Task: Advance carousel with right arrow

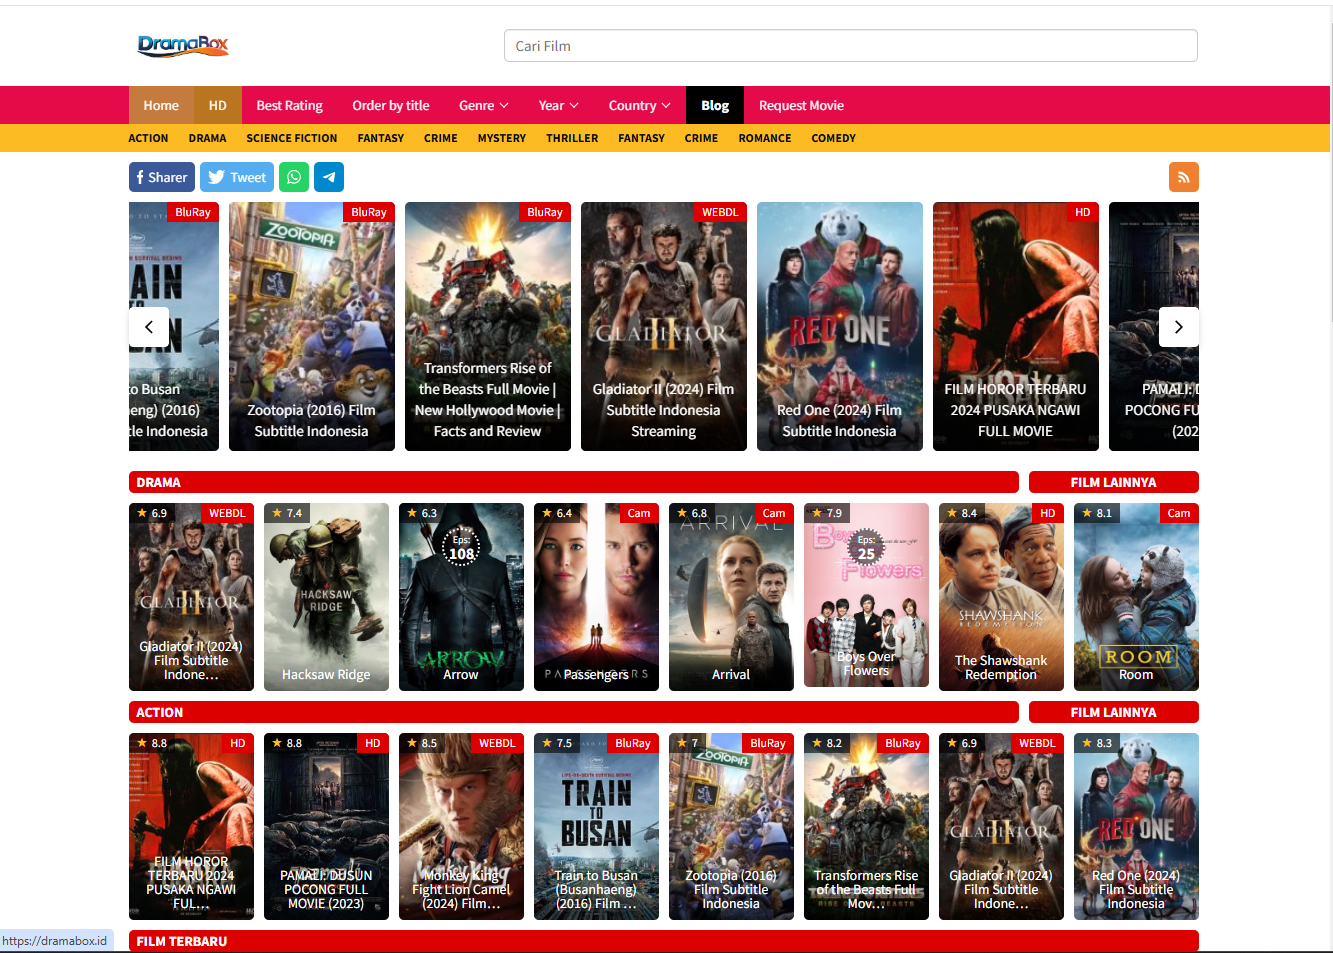Action: coord(1178,327)
